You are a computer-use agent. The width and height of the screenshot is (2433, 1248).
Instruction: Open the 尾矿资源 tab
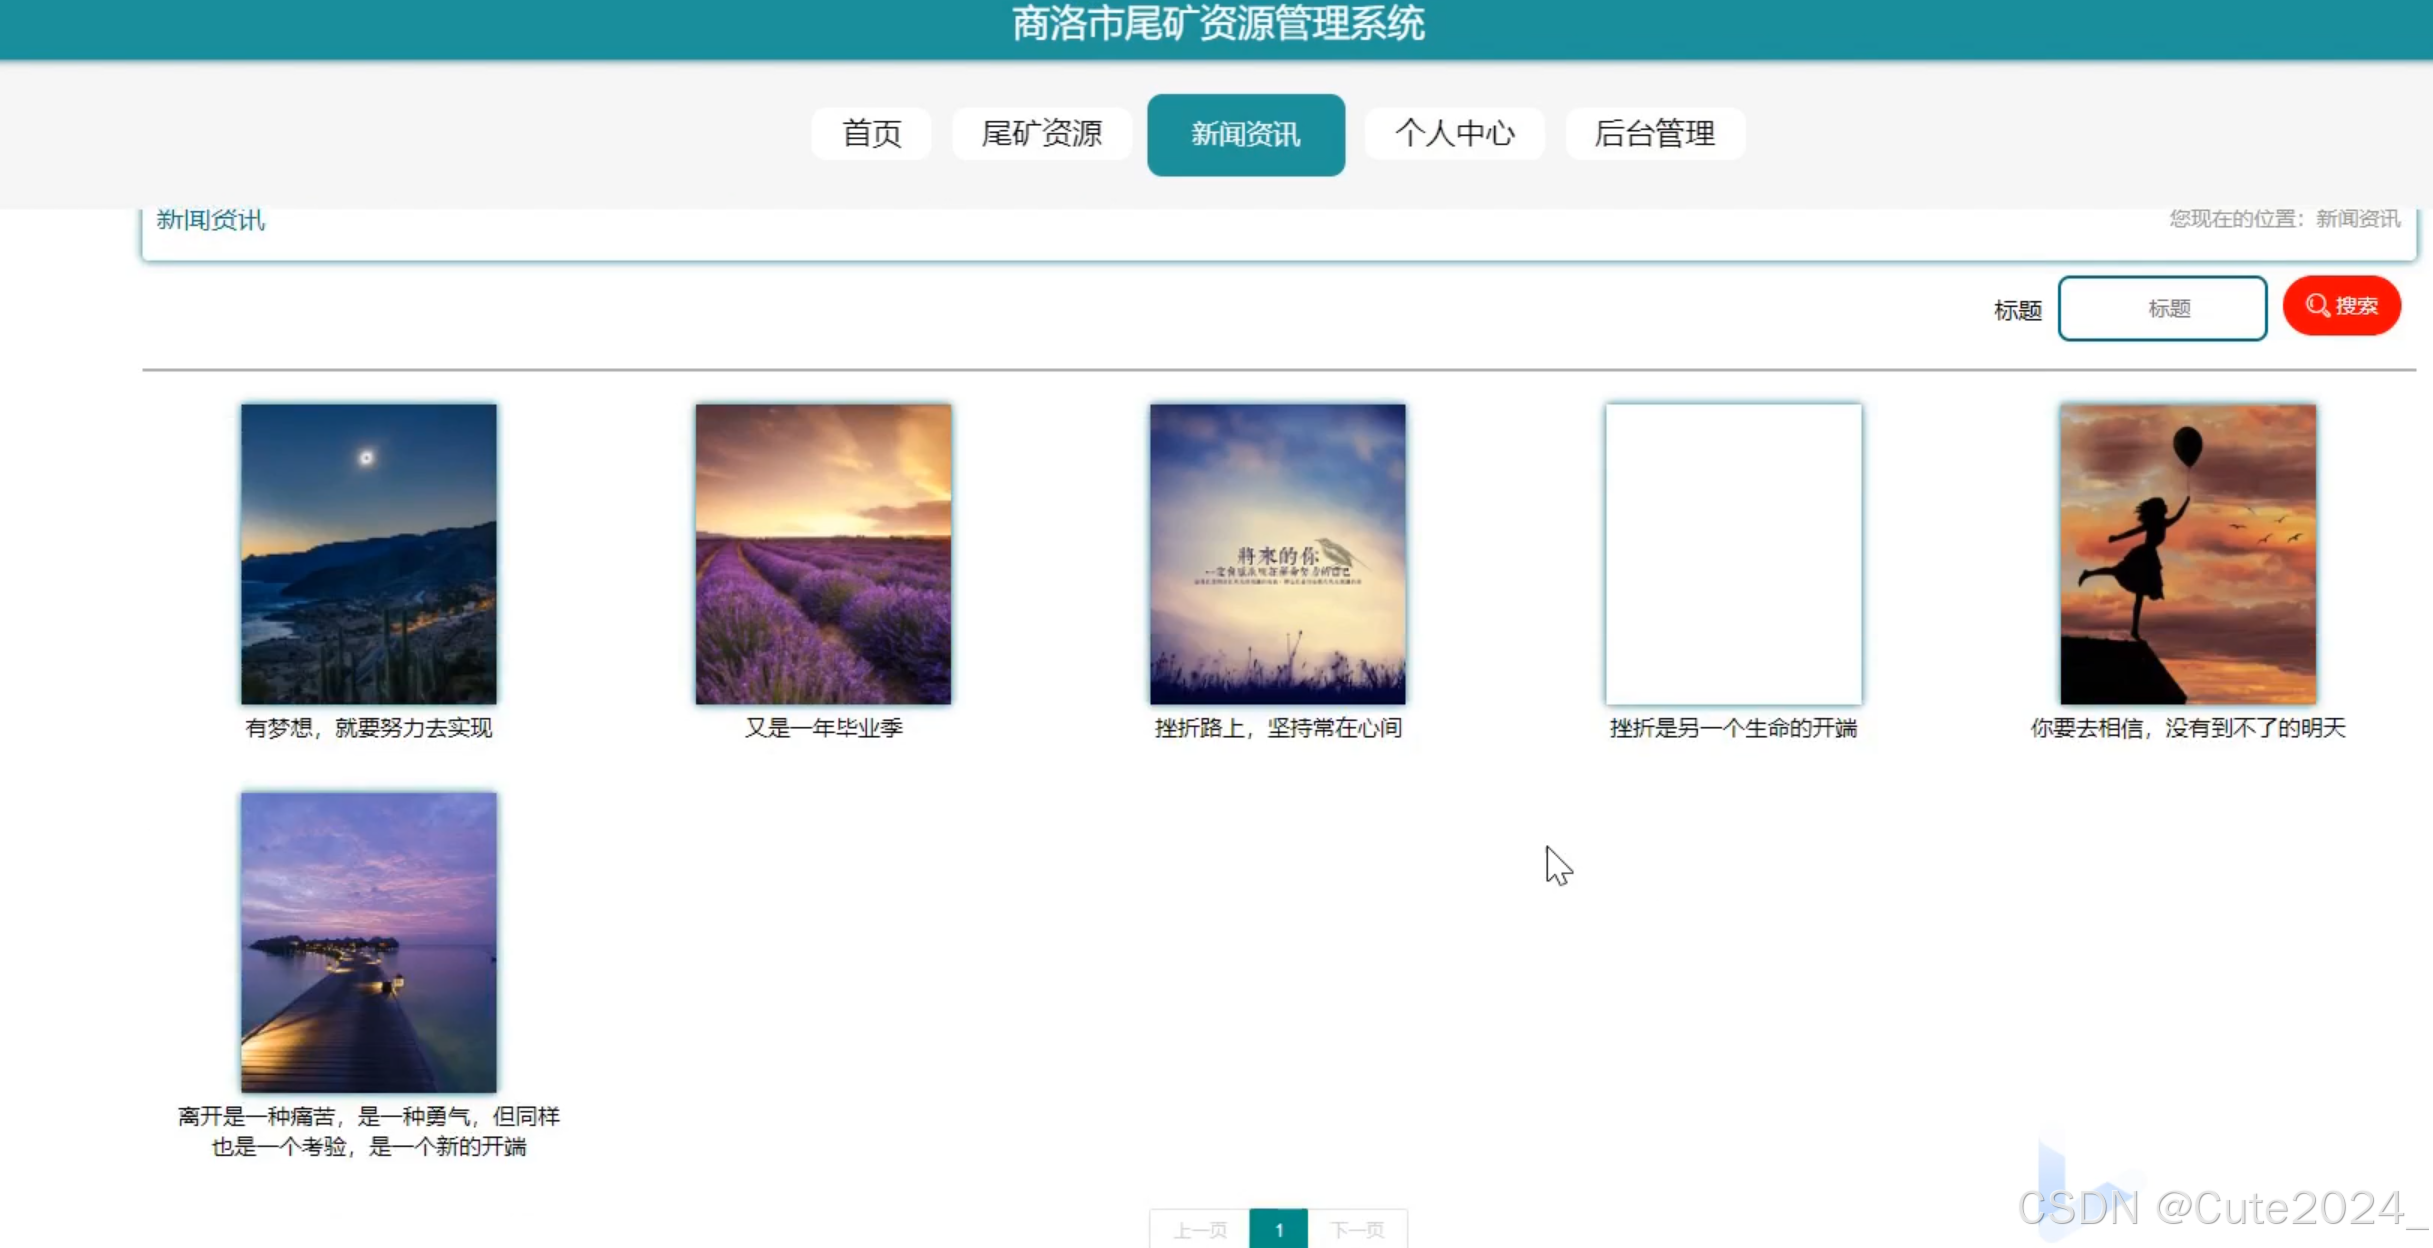click(x=1041, y=133)
